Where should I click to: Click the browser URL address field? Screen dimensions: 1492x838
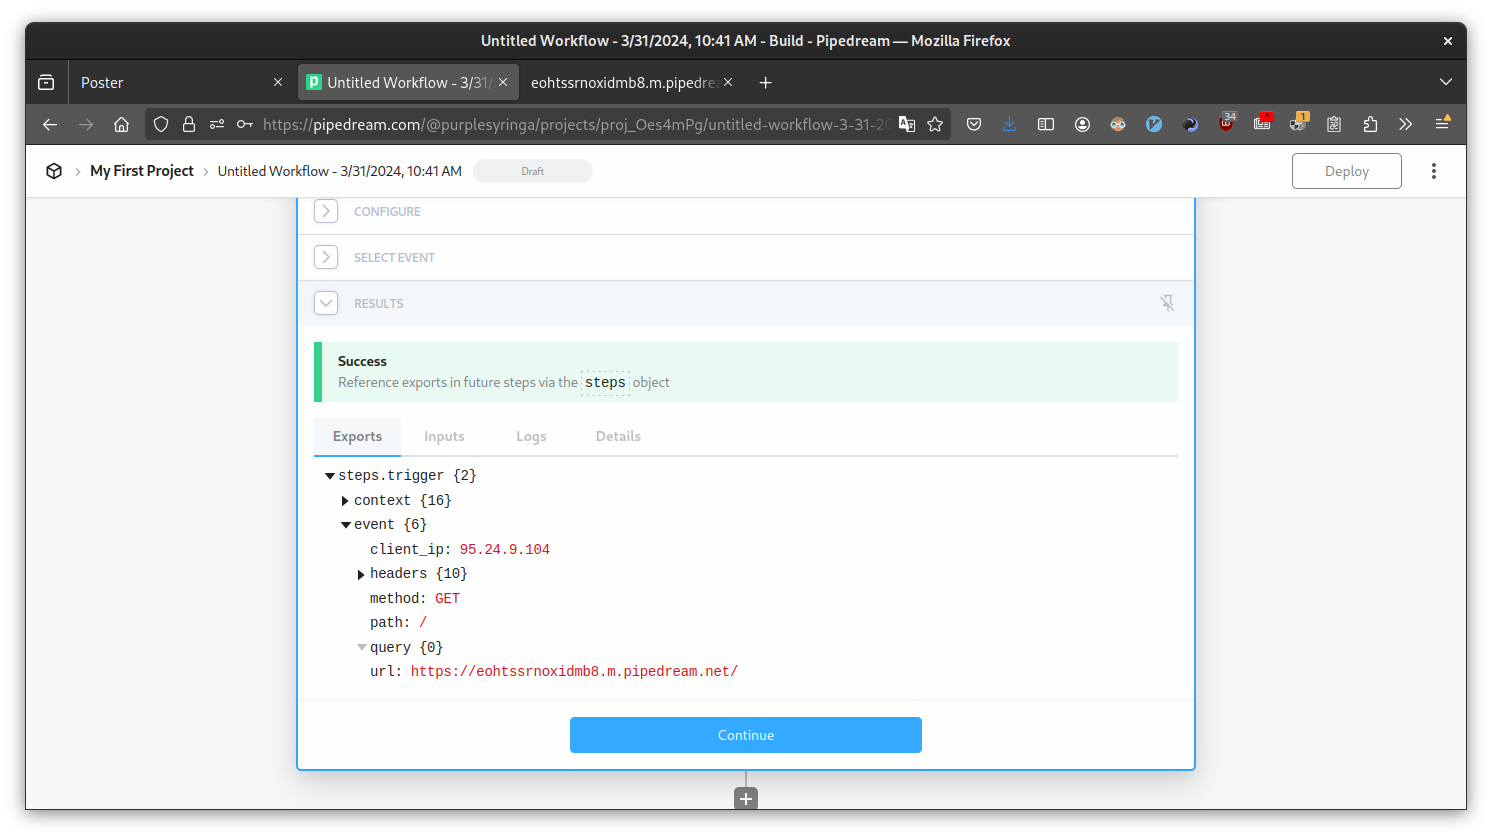575,124
